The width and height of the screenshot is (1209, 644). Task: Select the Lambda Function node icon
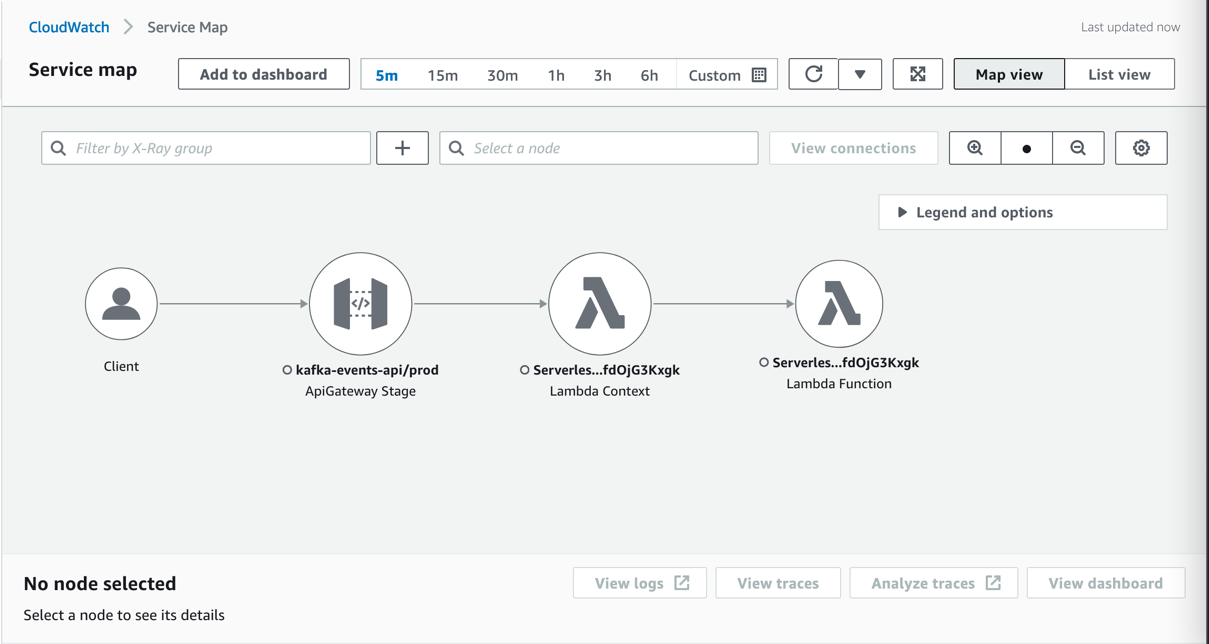pyautogui.click(x=839, y=304)
